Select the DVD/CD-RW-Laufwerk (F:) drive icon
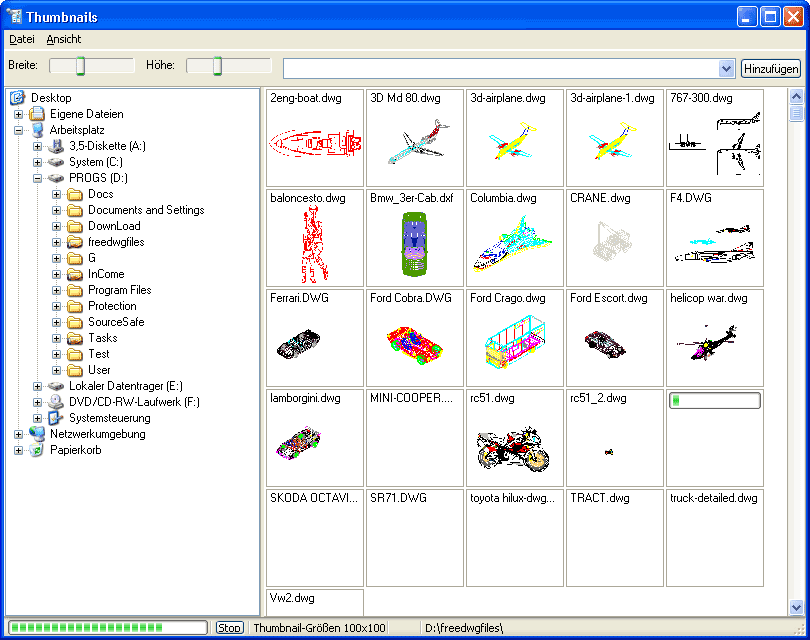The height and width of the screenshot is (640, 810). [56, 402]
